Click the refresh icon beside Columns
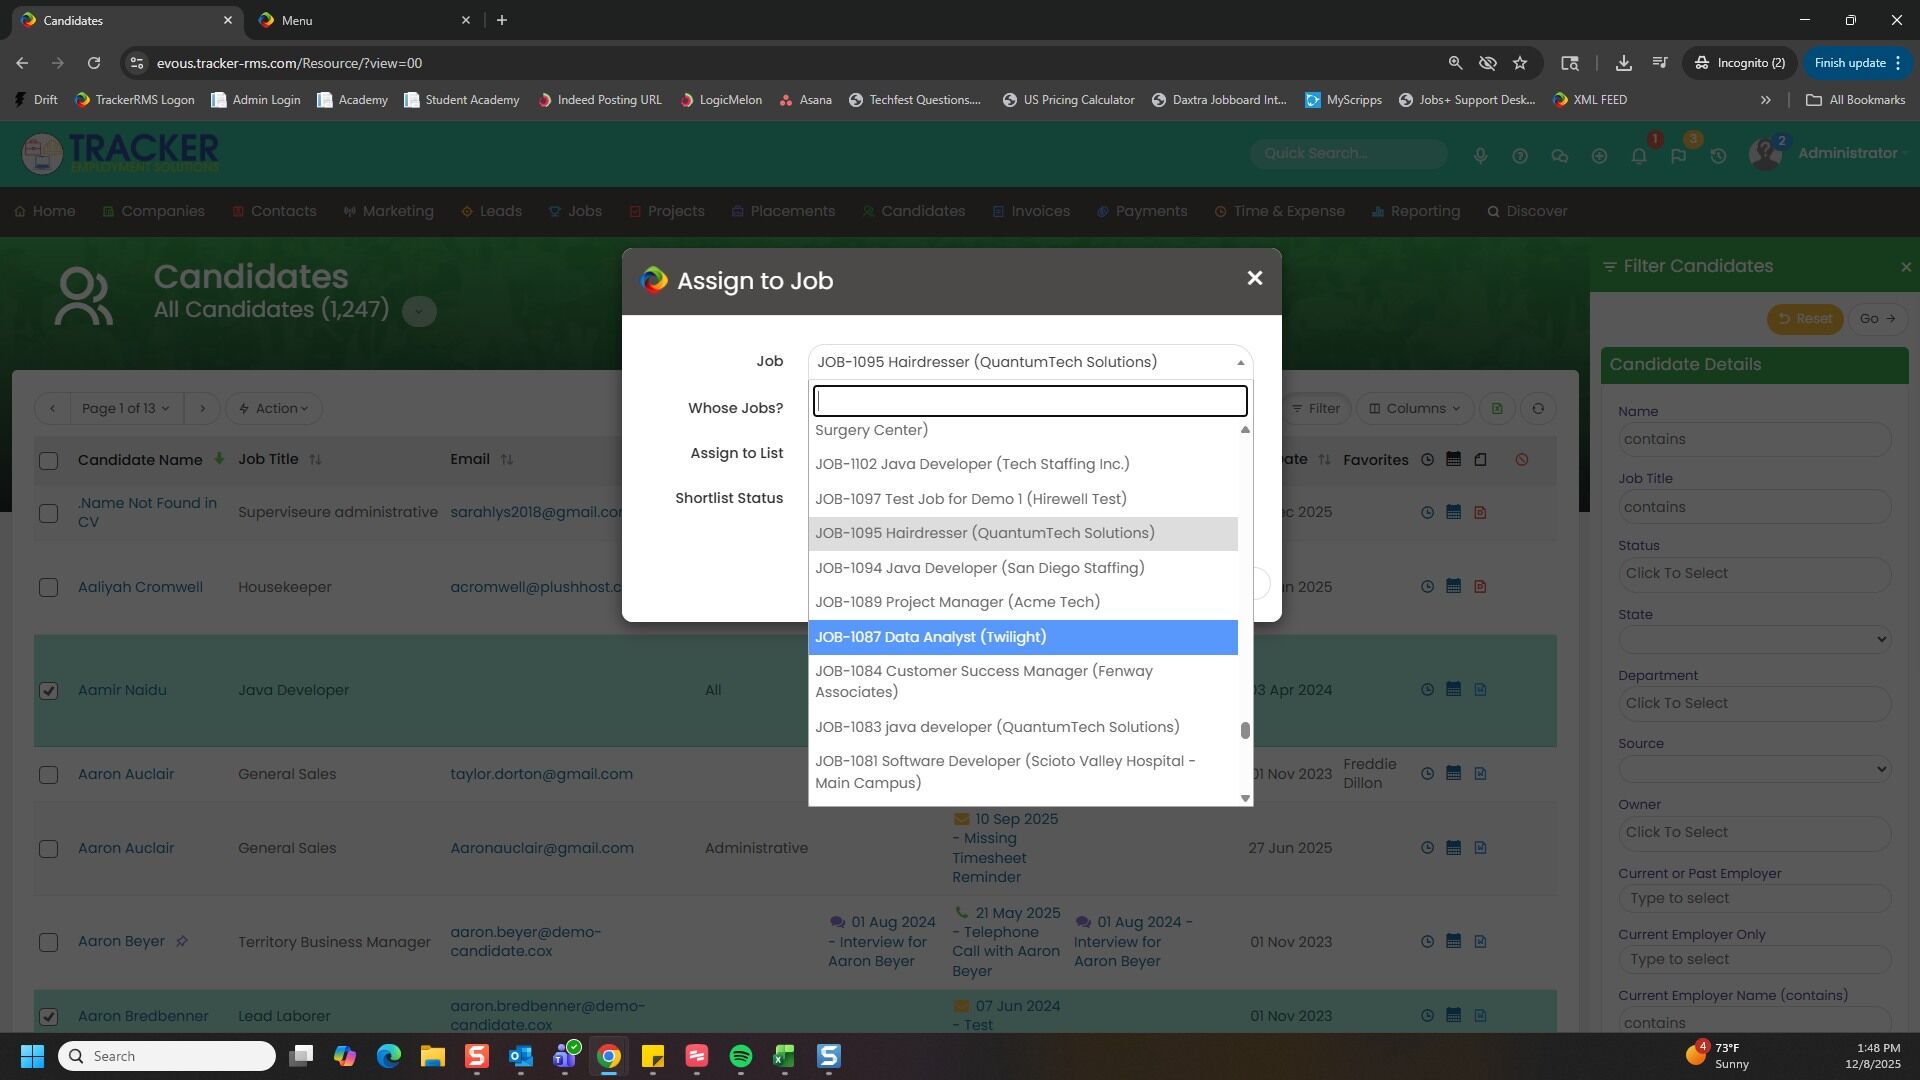Screen dimensions: 1920x1080 [x=1538, y=408]
